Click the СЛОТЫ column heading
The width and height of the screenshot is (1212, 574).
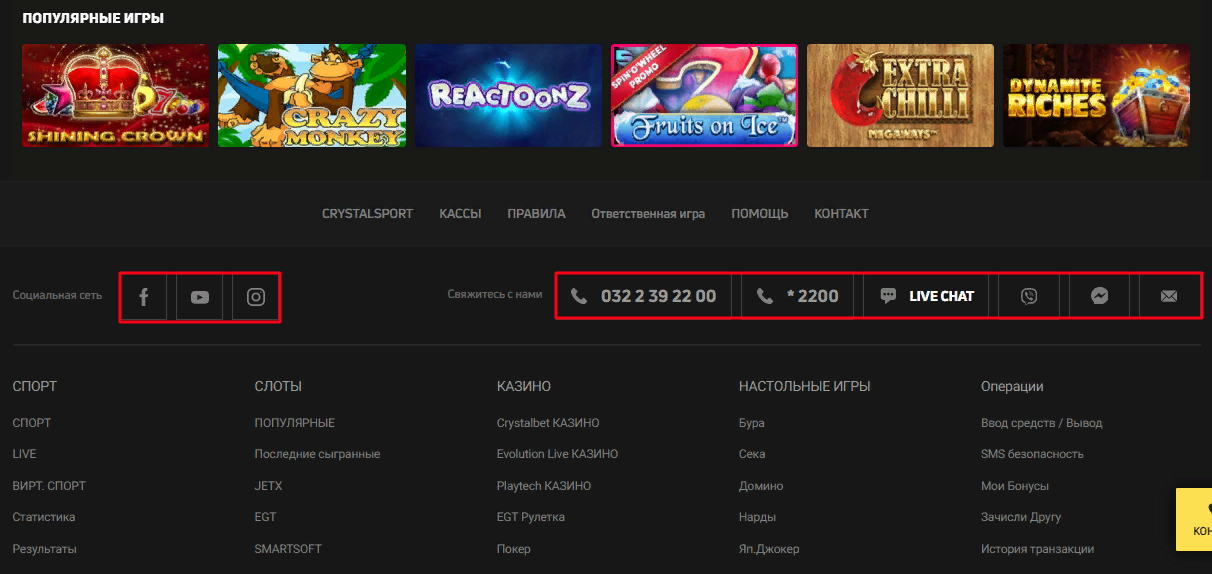click(x=278, y=386)
